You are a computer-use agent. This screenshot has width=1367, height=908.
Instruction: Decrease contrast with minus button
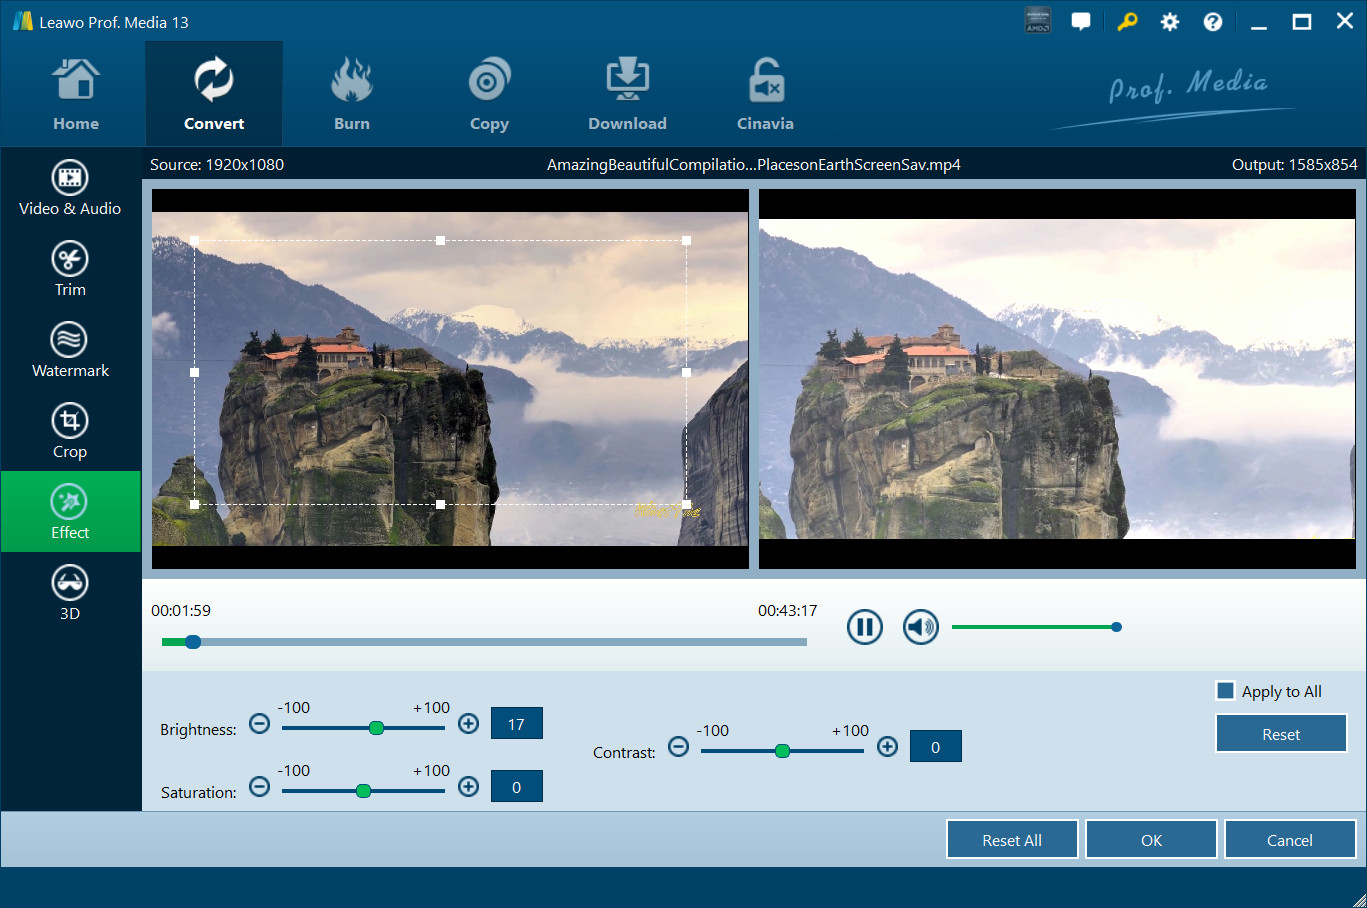(x=678, y=747)
